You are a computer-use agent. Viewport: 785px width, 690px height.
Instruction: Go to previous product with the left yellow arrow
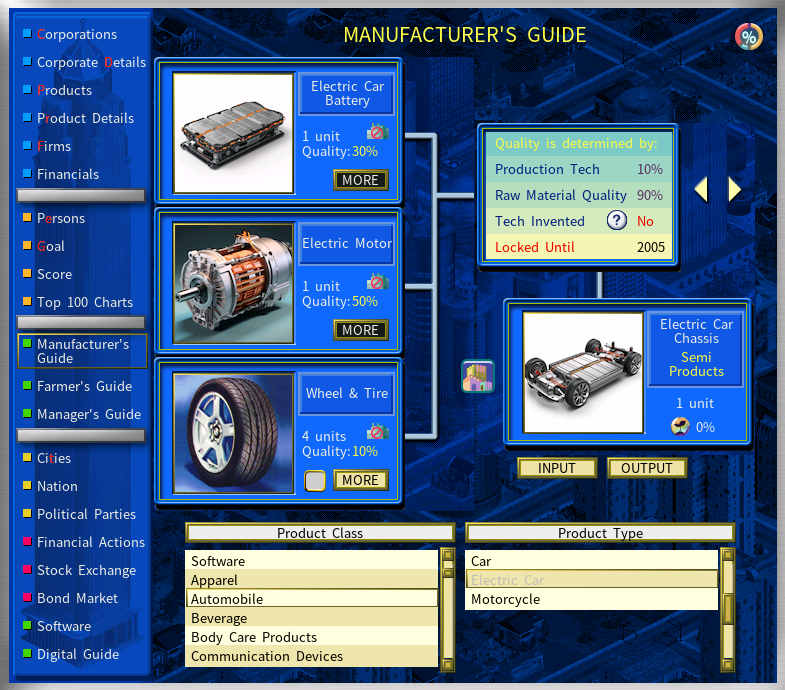pos(701,189)
